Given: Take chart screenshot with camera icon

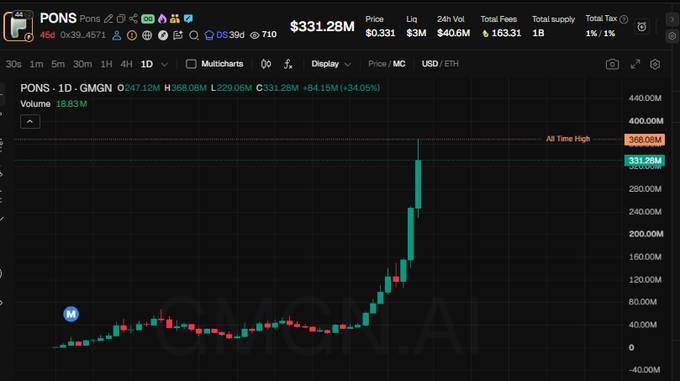Looking at the screenshot, I should [x=612, y=64].
